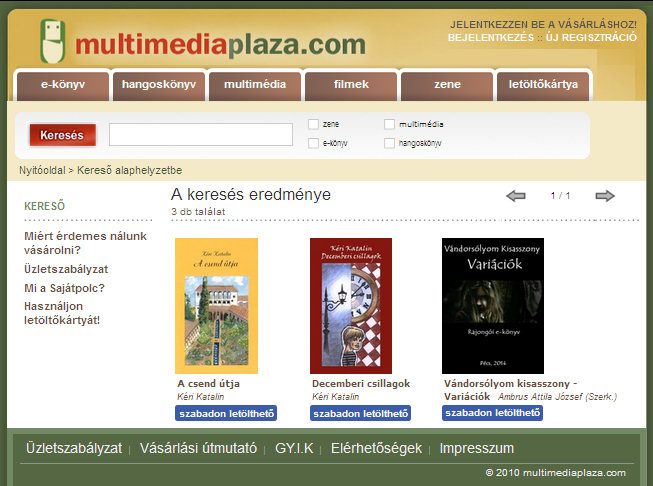Click Kereső alaphelyzetbe breadcrumb link
This screenshot has height=486, width=653.
pyautogui.click(x=130, y=170)
